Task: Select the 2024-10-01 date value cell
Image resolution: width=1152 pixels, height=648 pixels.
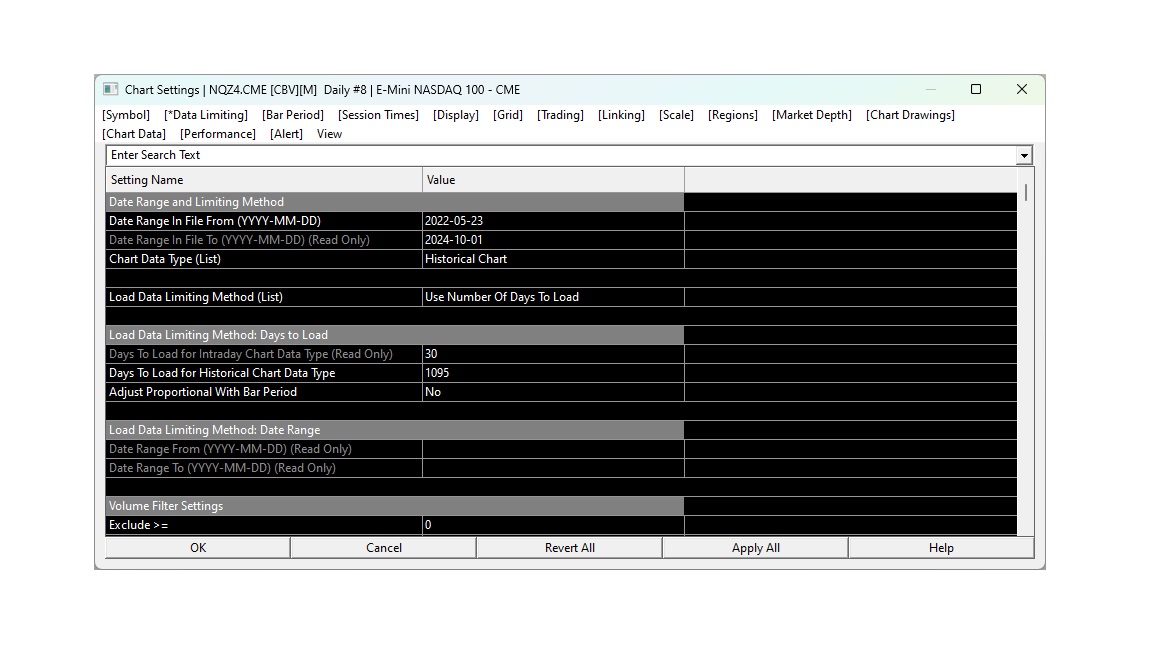Action: pyautogui.click(x=553, y=240)
